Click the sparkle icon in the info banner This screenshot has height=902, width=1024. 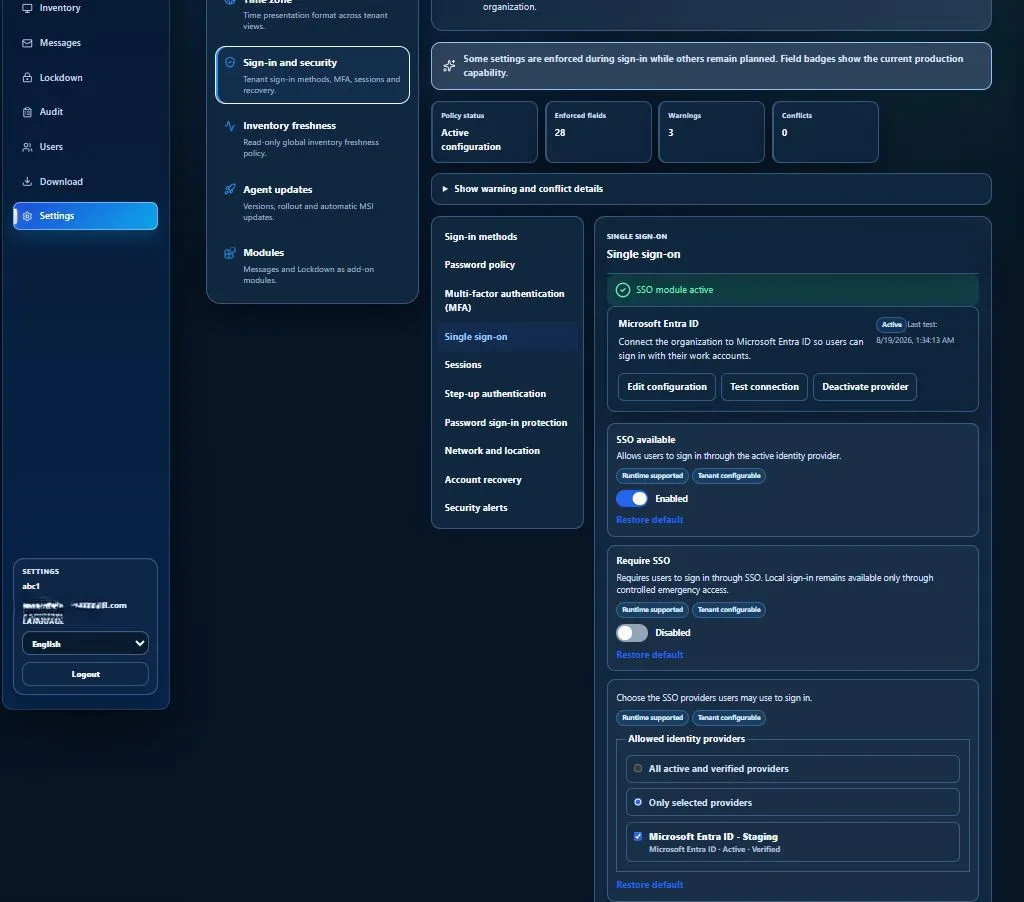pyautogui.click(x=449, y=66)
